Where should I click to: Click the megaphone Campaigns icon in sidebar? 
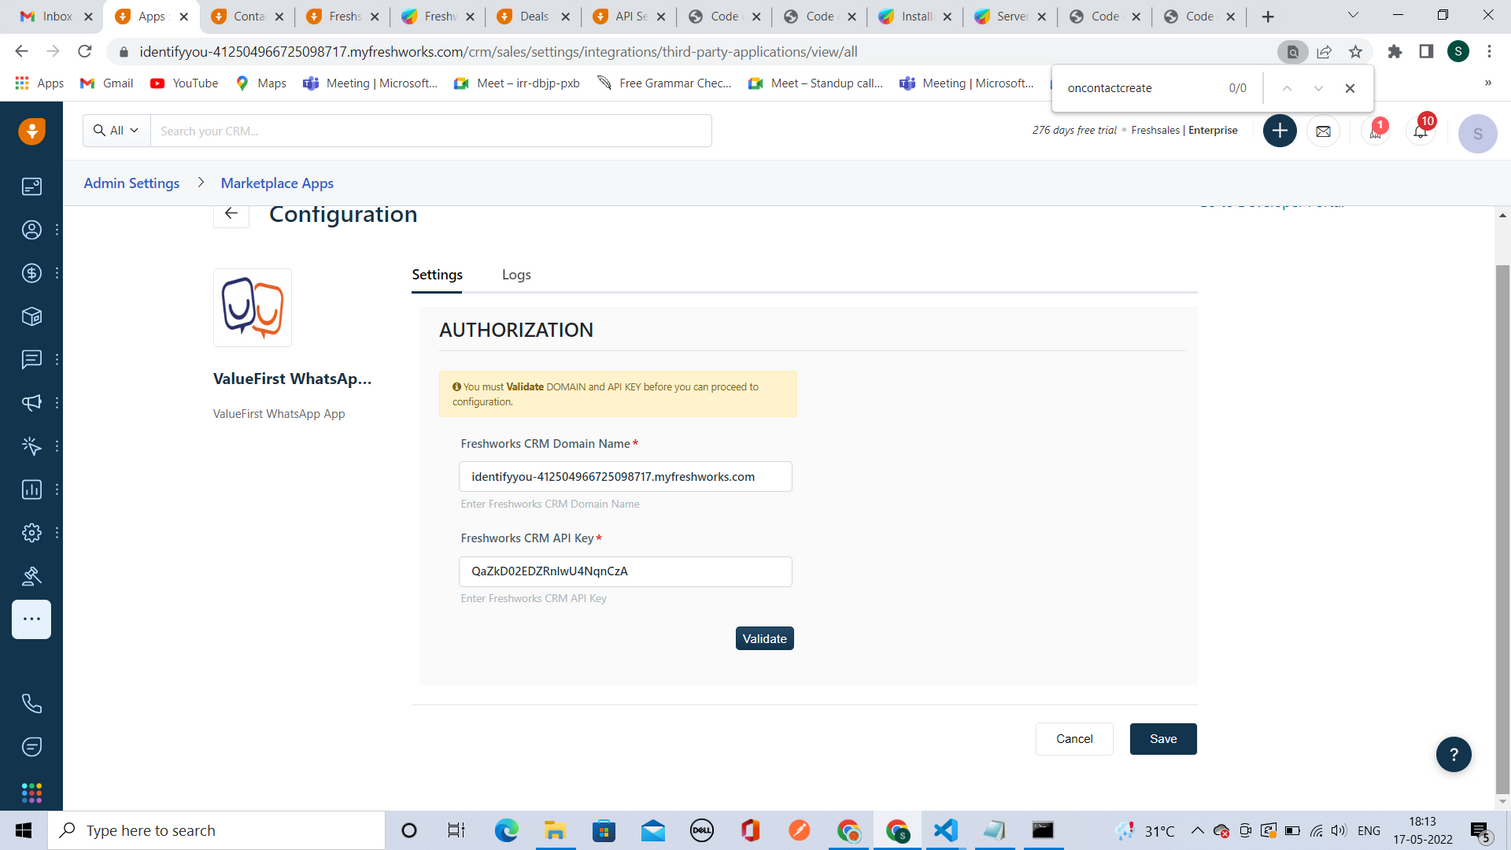[32, 403]
